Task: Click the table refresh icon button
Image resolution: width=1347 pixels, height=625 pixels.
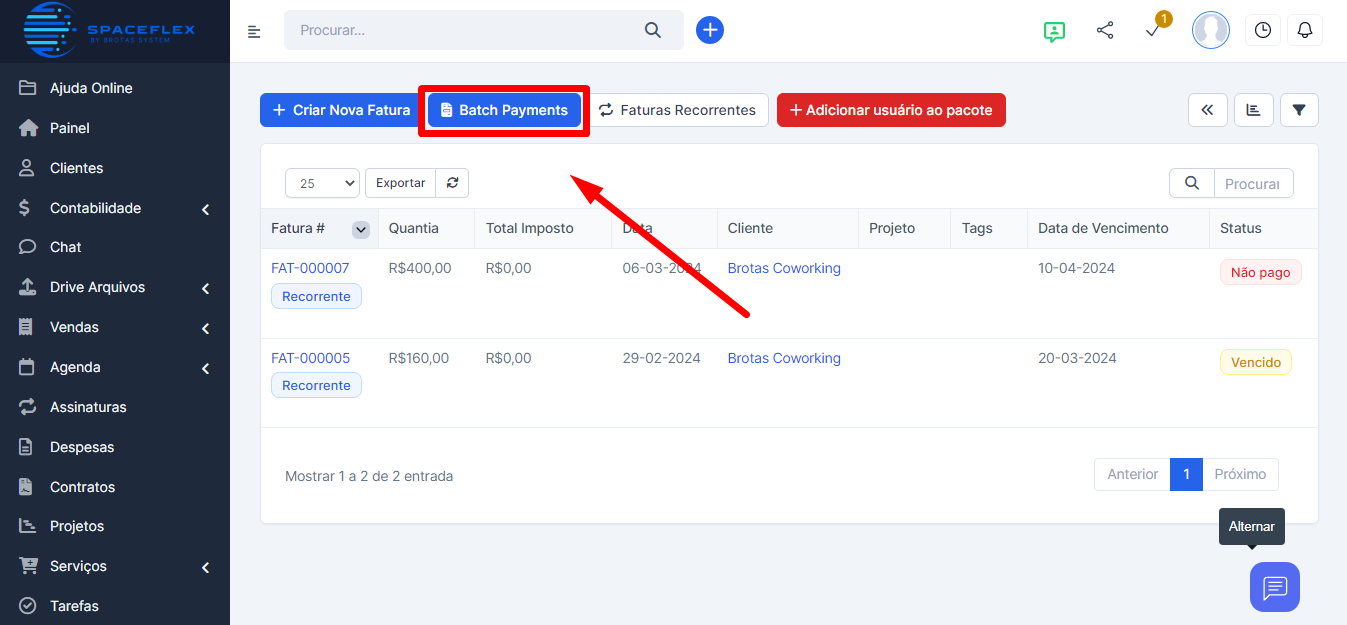Action: (x=452, y=183)
